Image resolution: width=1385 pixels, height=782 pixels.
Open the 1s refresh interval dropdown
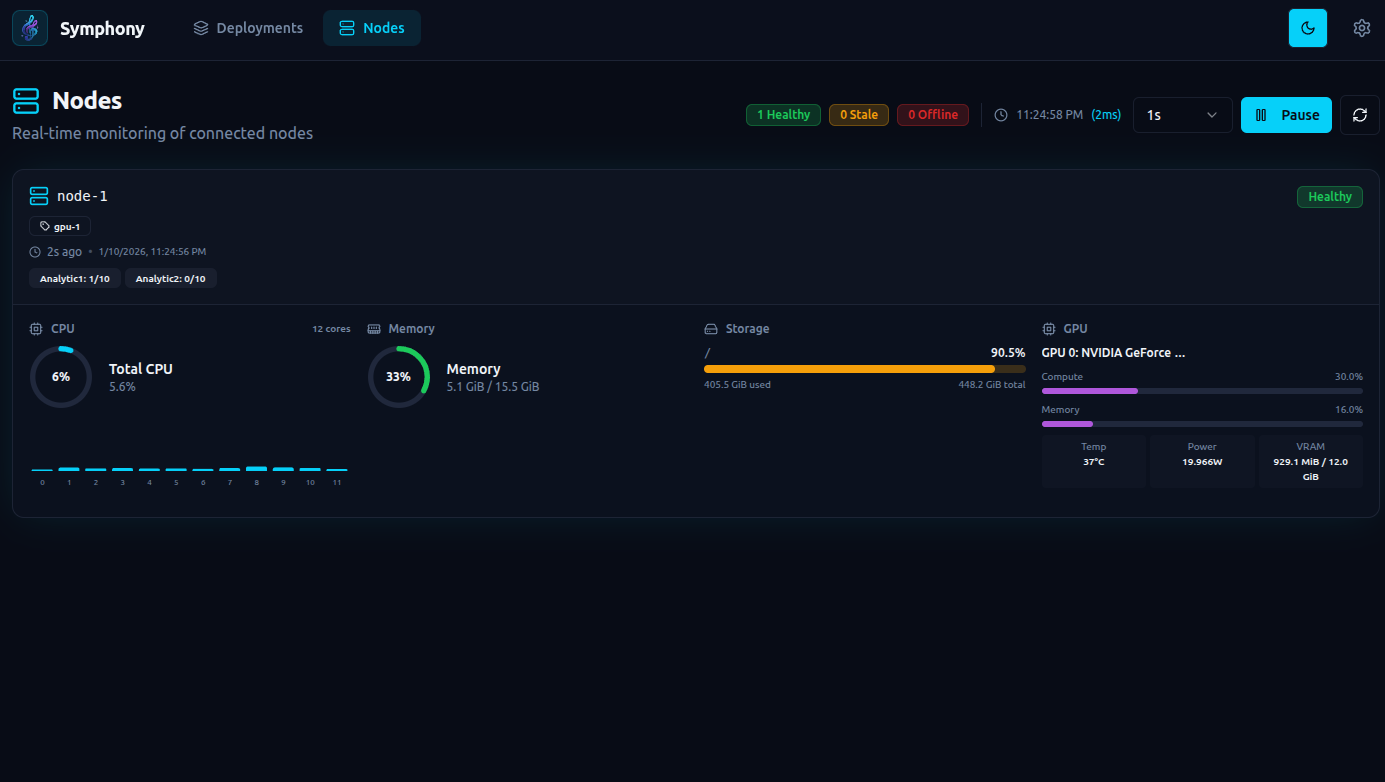point(1183,115)
